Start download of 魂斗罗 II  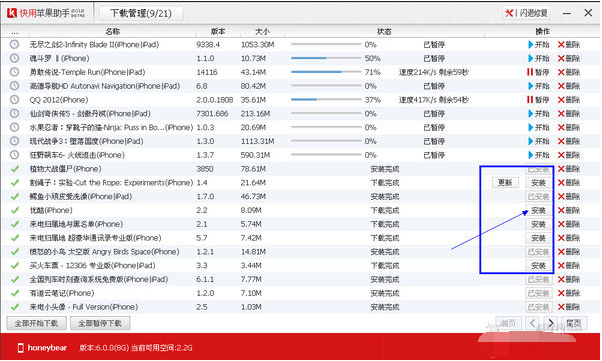[x=539, y=58]
